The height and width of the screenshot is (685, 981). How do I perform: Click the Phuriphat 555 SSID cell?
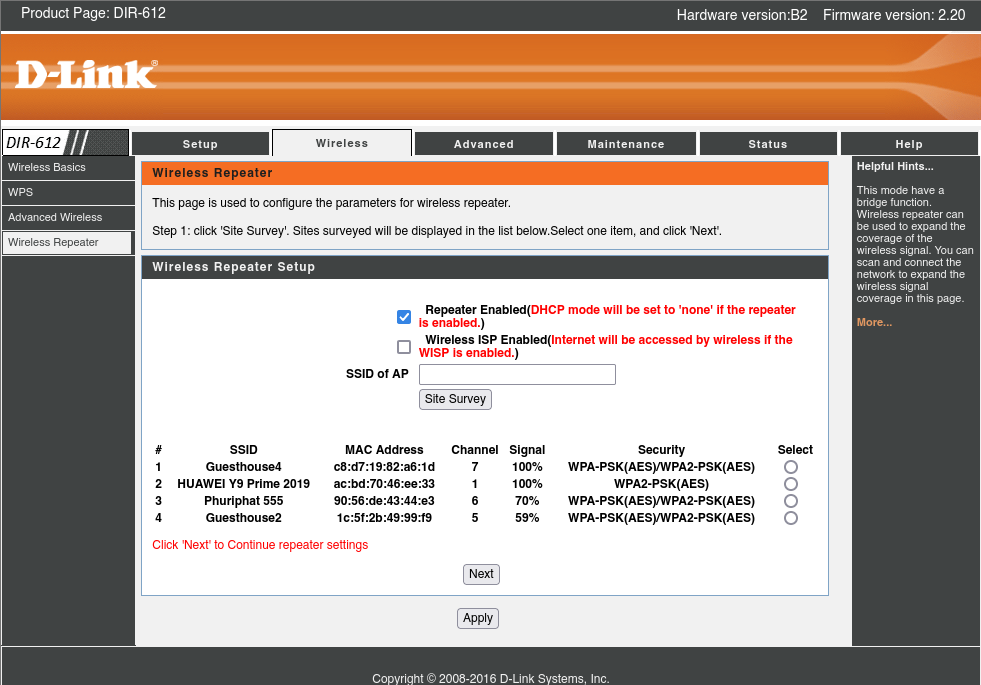243,500
